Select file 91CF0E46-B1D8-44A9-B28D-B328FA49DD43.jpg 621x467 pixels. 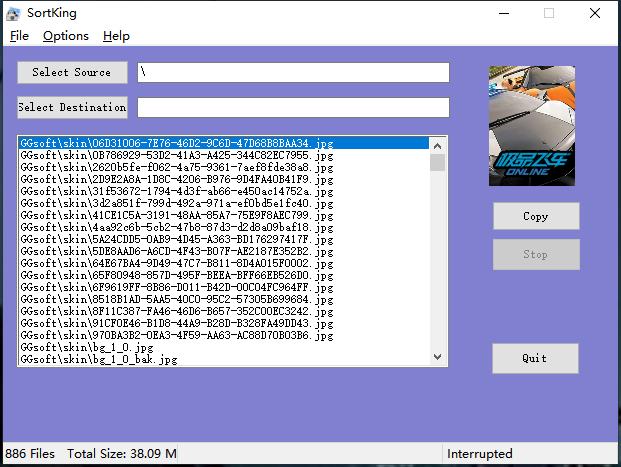click(224, 323)
